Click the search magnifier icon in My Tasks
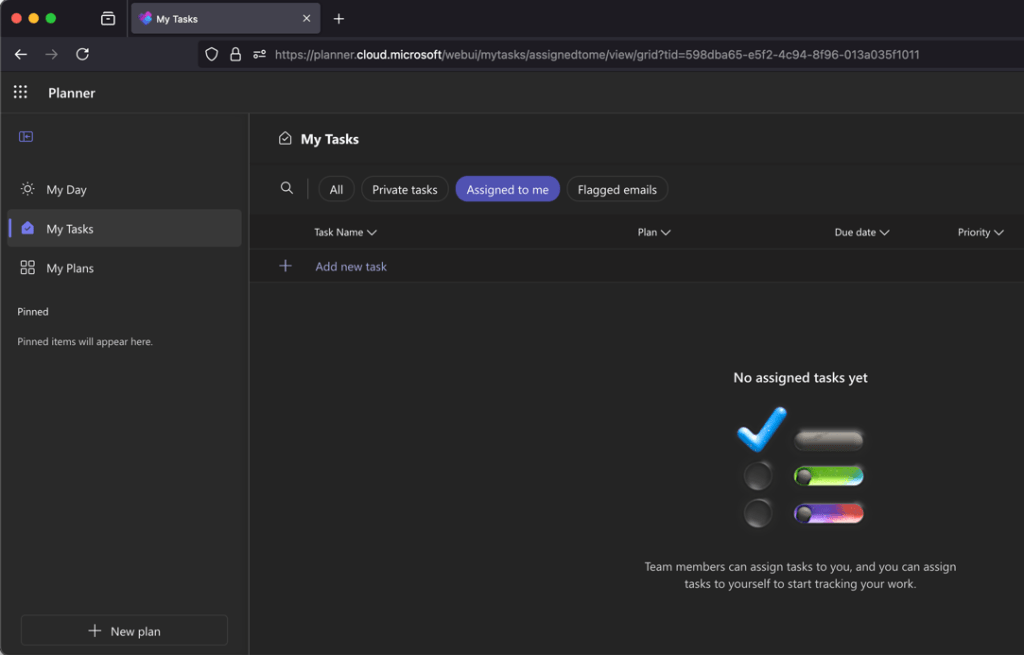Viewport: 1024px width, 655px height. [287, 189]
